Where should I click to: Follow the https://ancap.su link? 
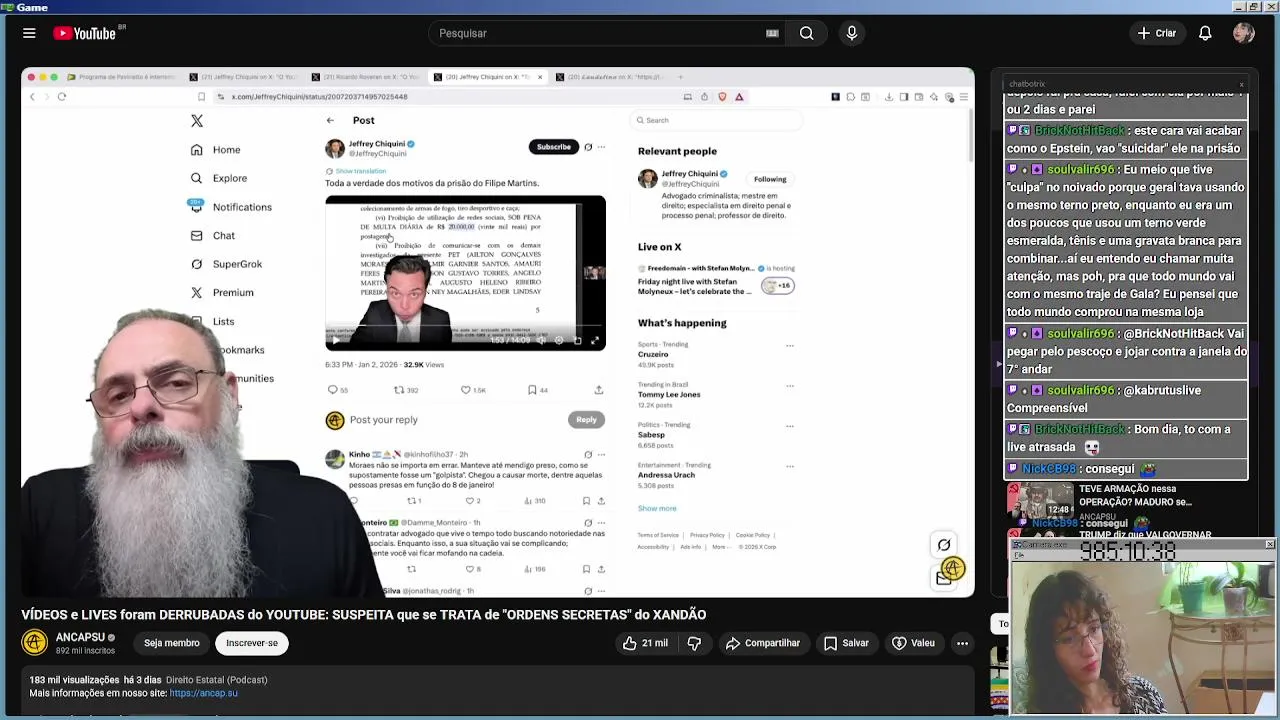pyautogui.click(x=203, y=693)
